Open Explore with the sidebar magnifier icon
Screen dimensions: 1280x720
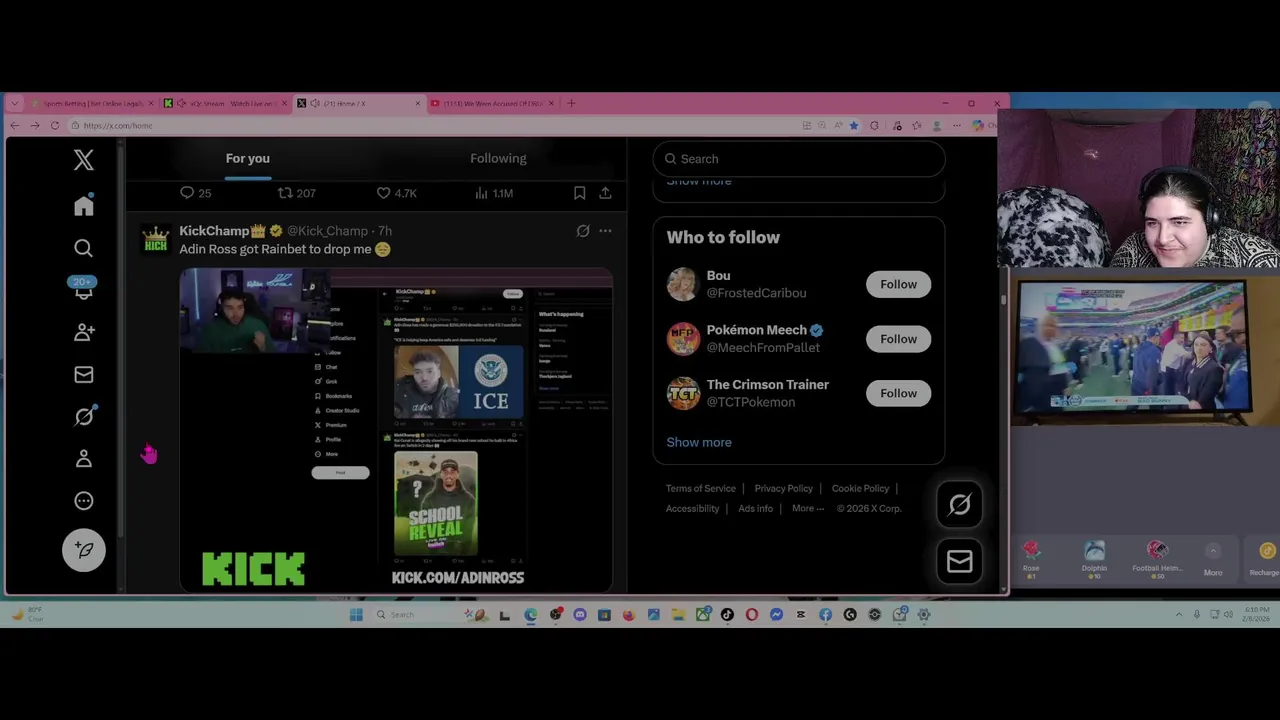[84, 248]
